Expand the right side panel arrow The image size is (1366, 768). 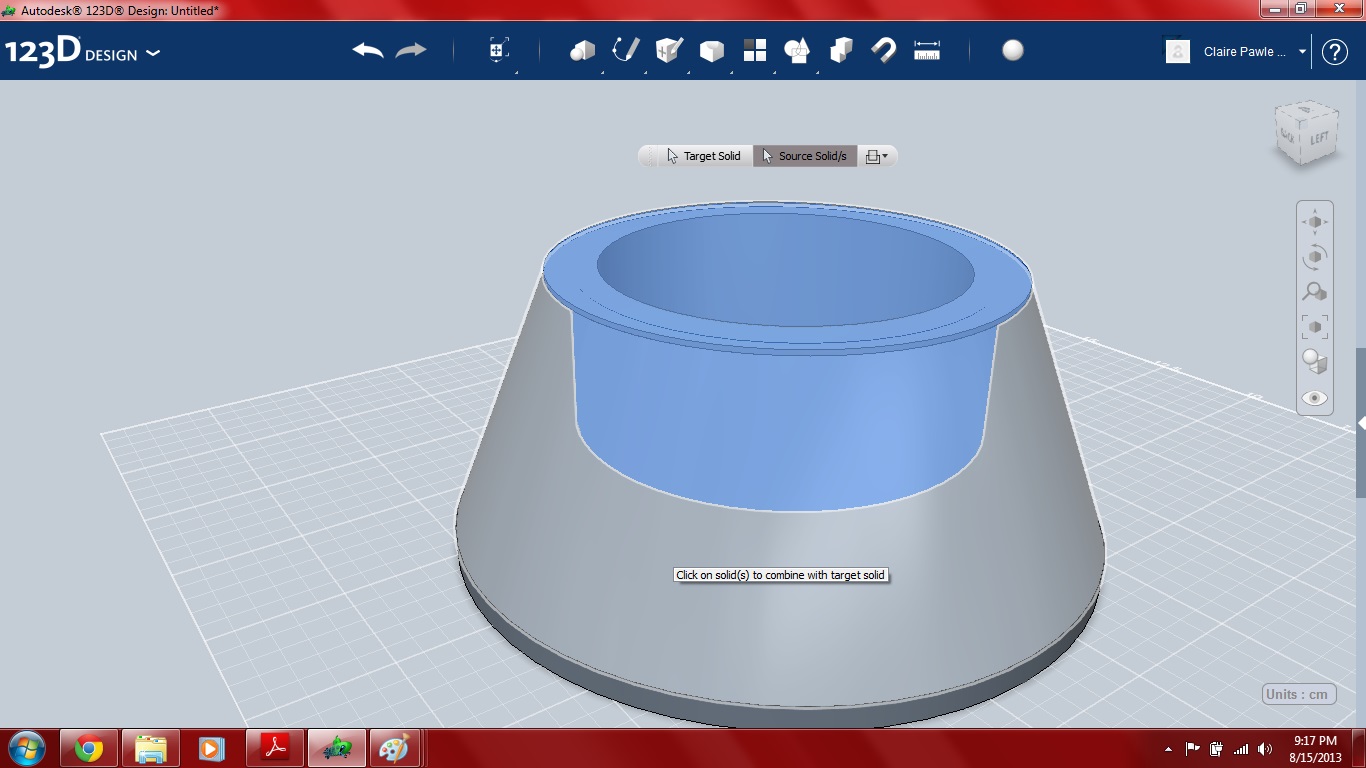(x=1361, y=424)
